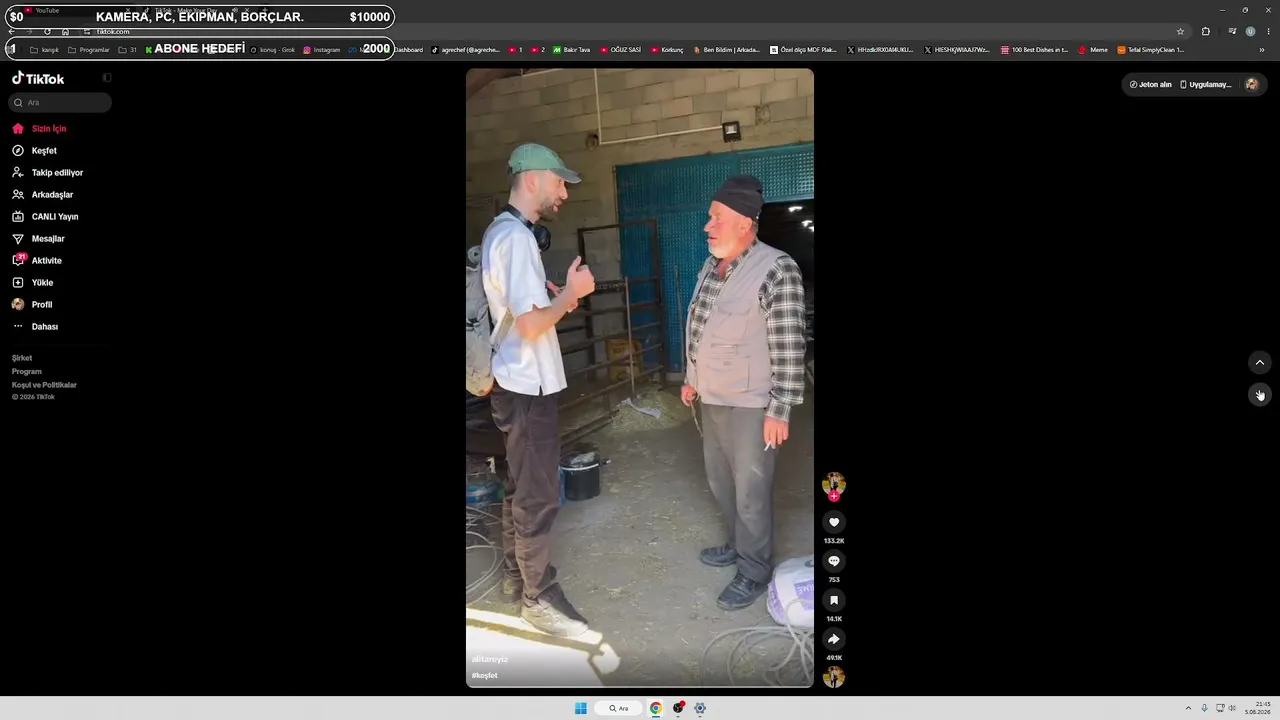Open the Profil avatar in sidebar

pos(18,305)
